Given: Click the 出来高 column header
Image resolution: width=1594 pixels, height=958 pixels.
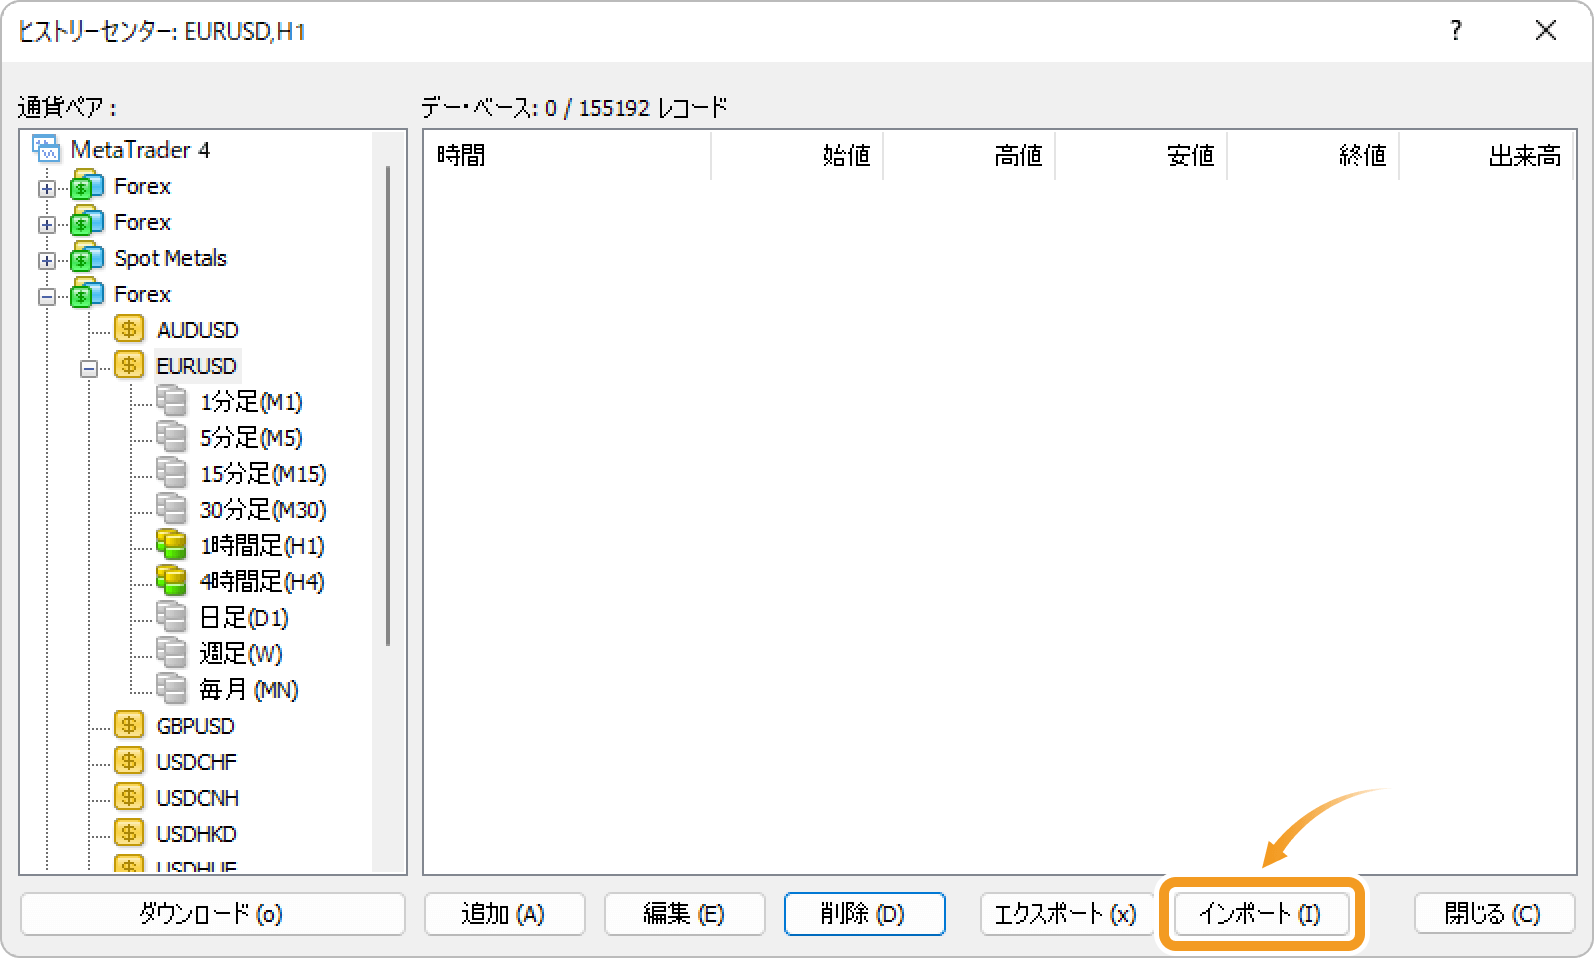Looking at the screenshot, I should [1486, 155].
